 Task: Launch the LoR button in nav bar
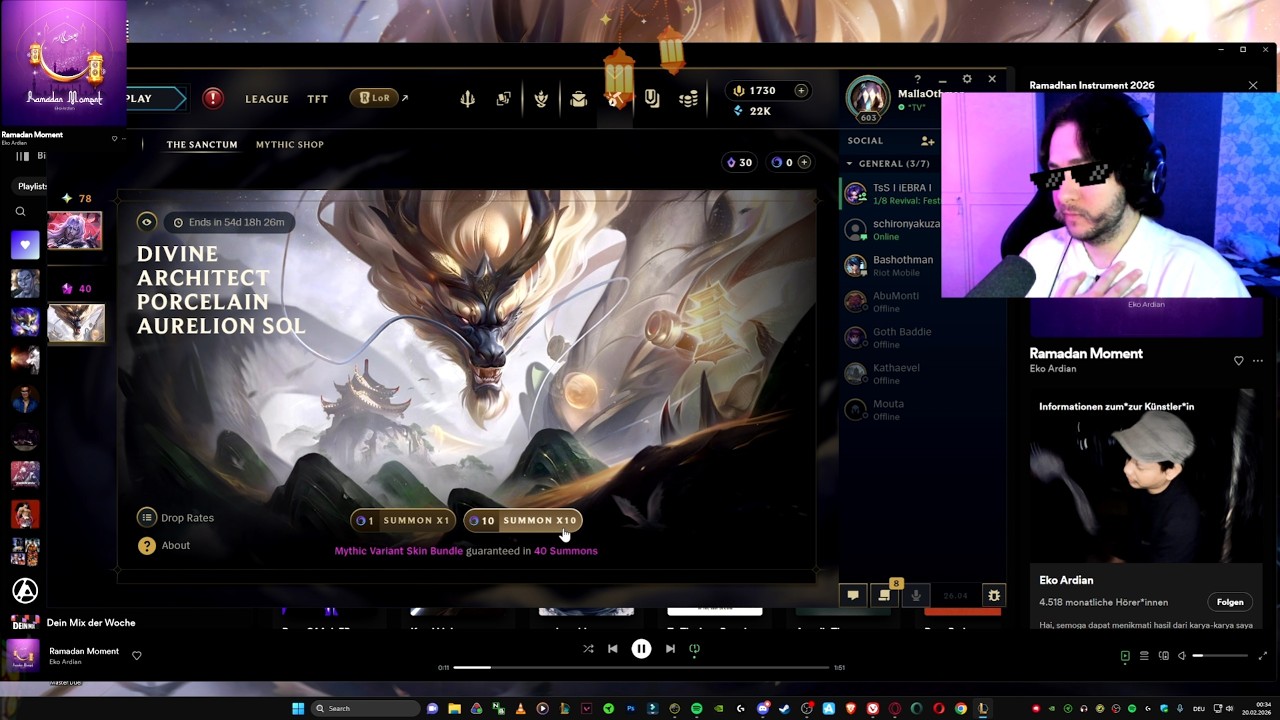(374, 98)
